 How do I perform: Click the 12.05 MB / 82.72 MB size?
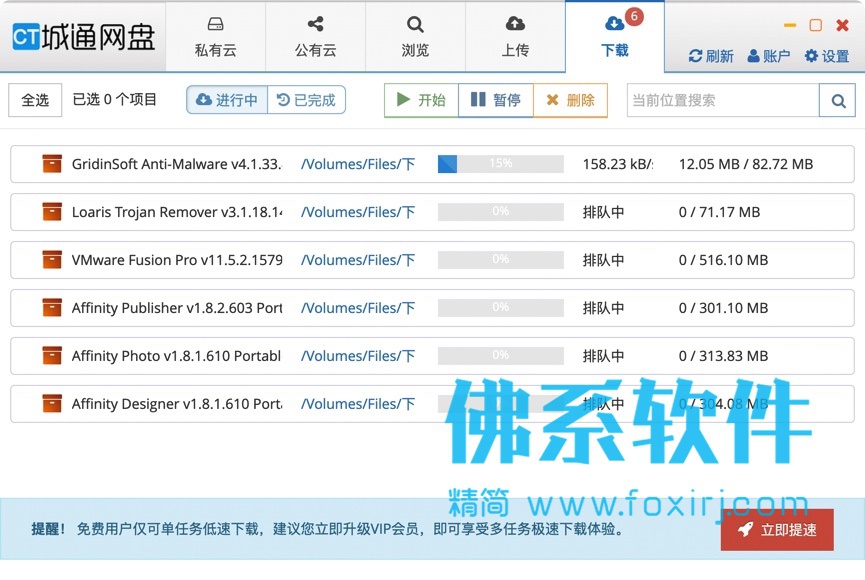pos(746,164)
